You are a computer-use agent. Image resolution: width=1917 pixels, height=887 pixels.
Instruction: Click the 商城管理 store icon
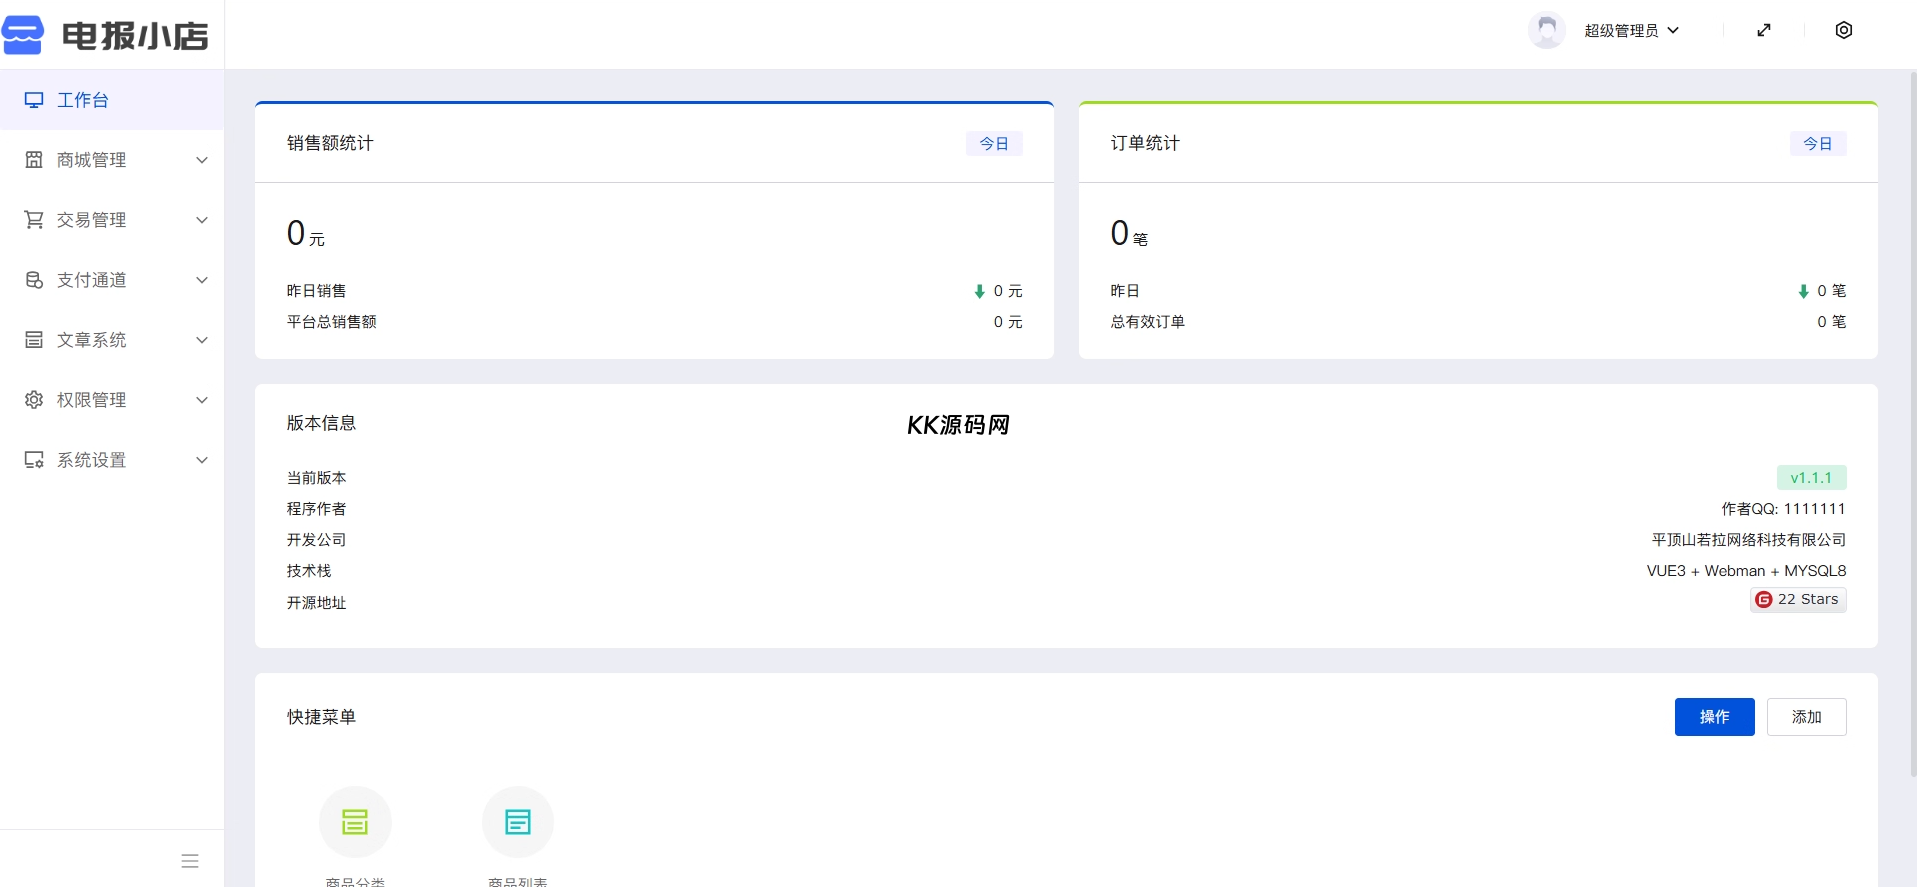click(34, 160)
